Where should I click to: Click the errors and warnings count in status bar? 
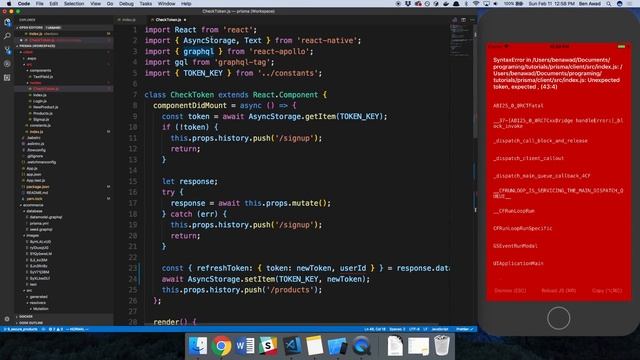[56, 329]
